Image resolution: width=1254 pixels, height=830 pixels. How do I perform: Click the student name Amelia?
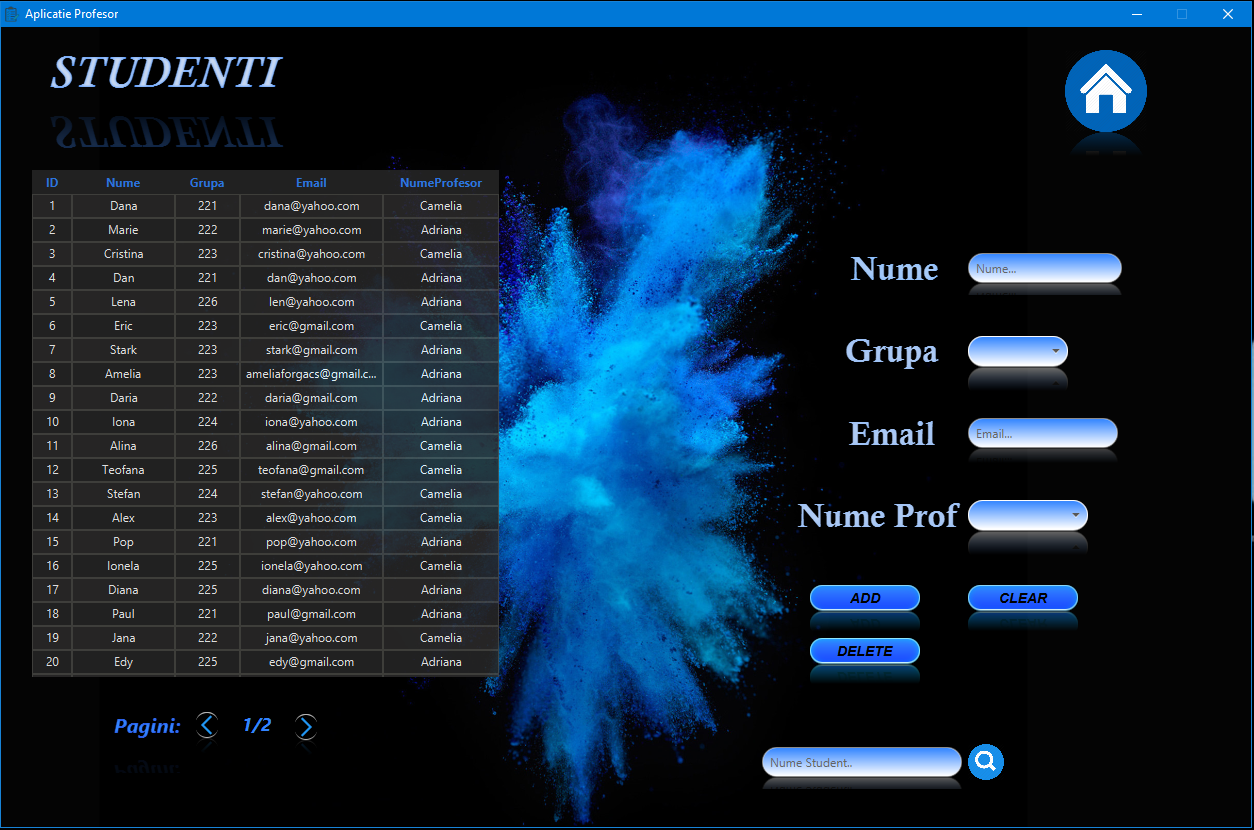(x=123, y=374)
